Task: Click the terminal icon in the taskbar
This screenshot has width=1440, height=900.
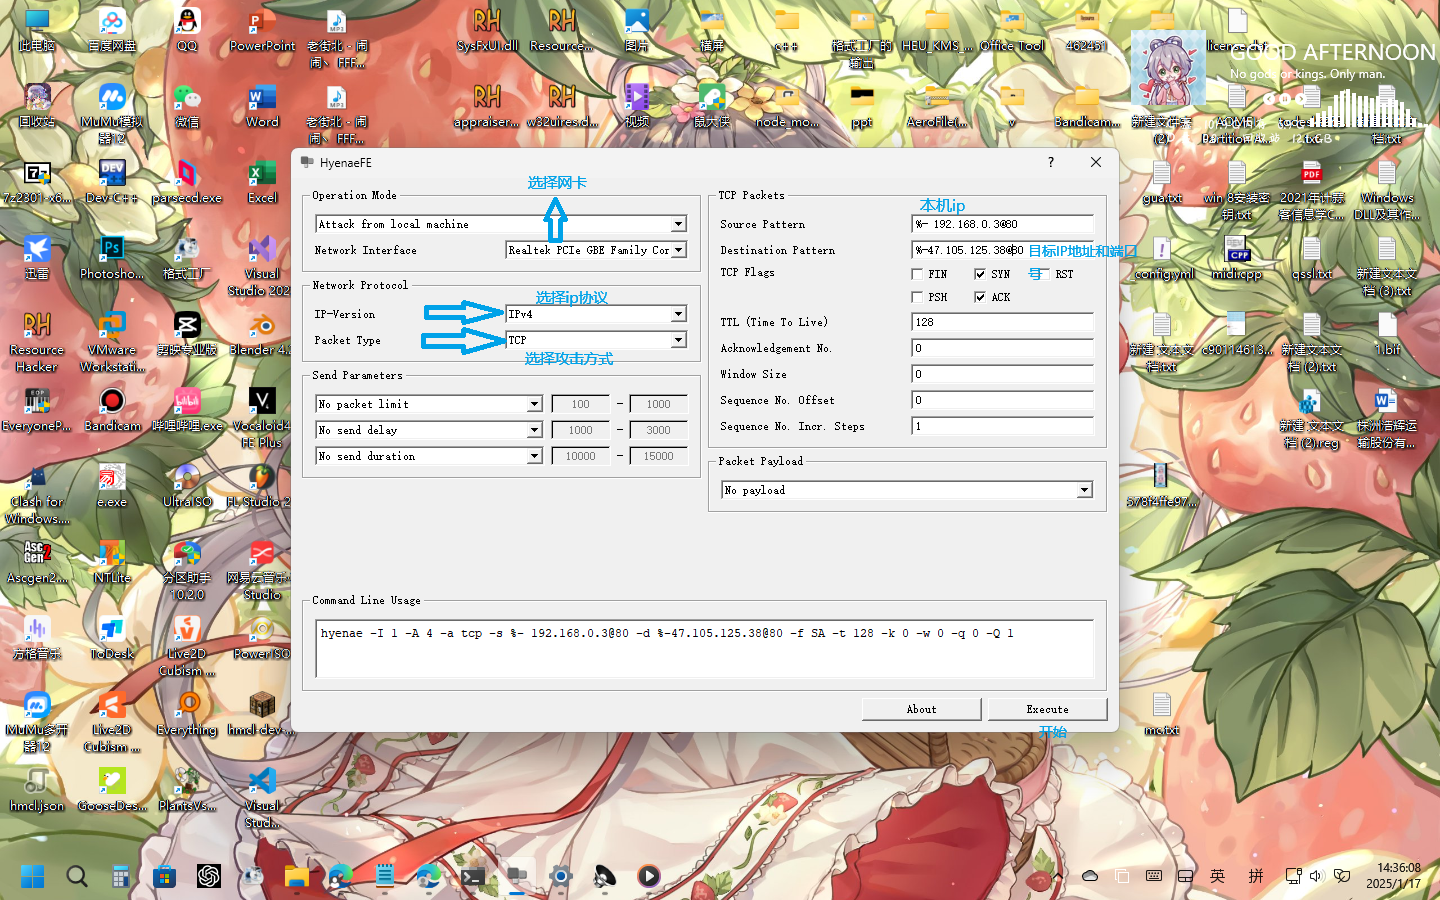Action: 473,876
